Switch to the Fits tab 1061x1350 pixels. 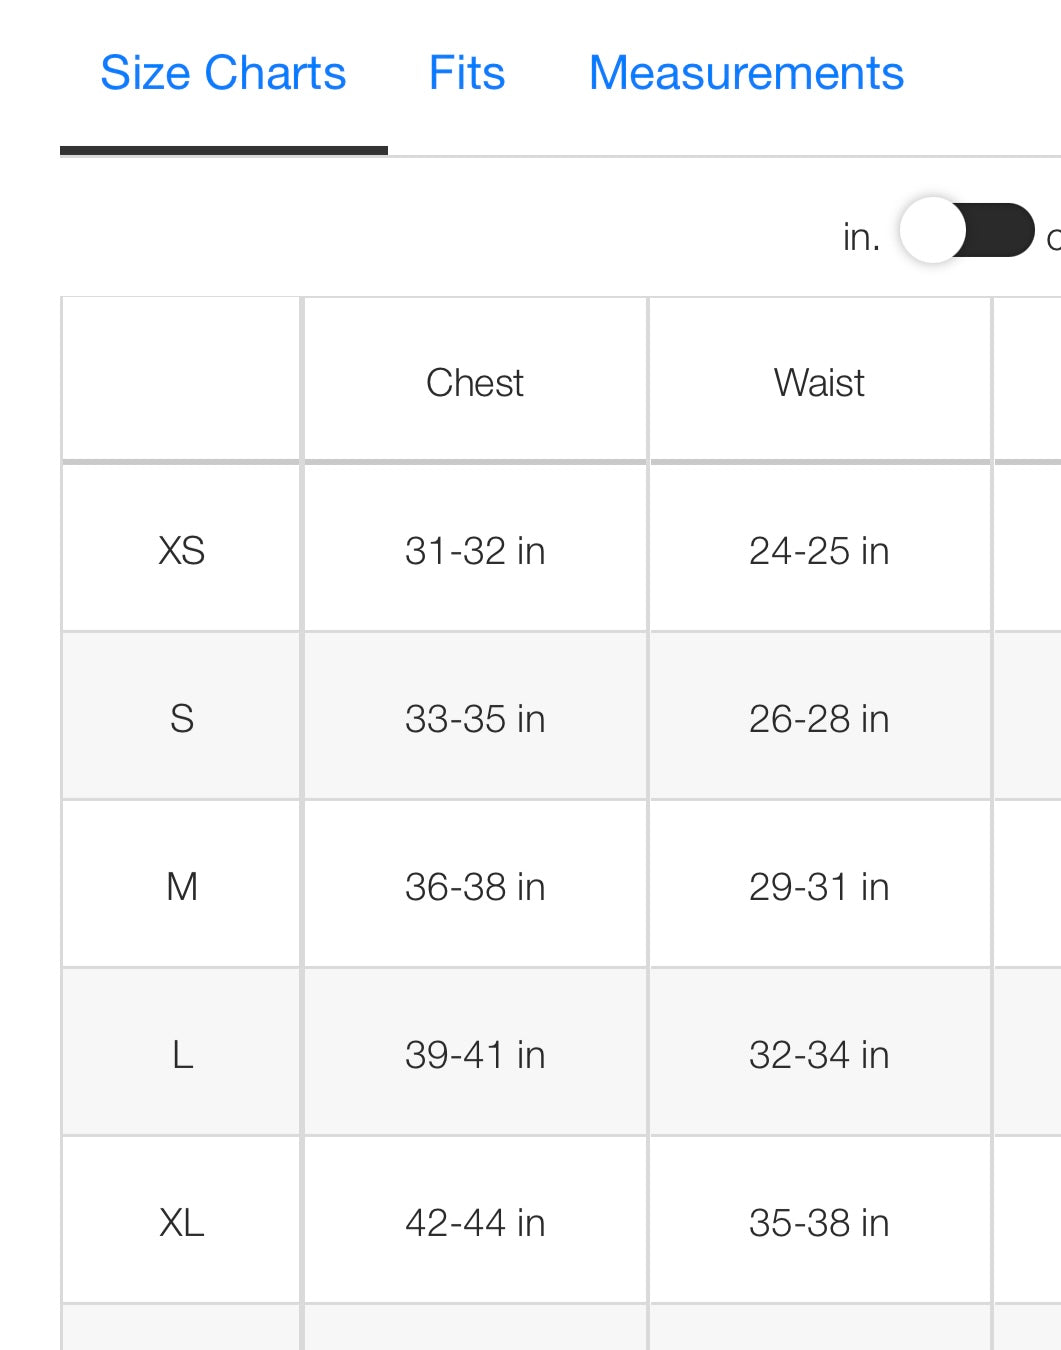(x=467, y=74)
